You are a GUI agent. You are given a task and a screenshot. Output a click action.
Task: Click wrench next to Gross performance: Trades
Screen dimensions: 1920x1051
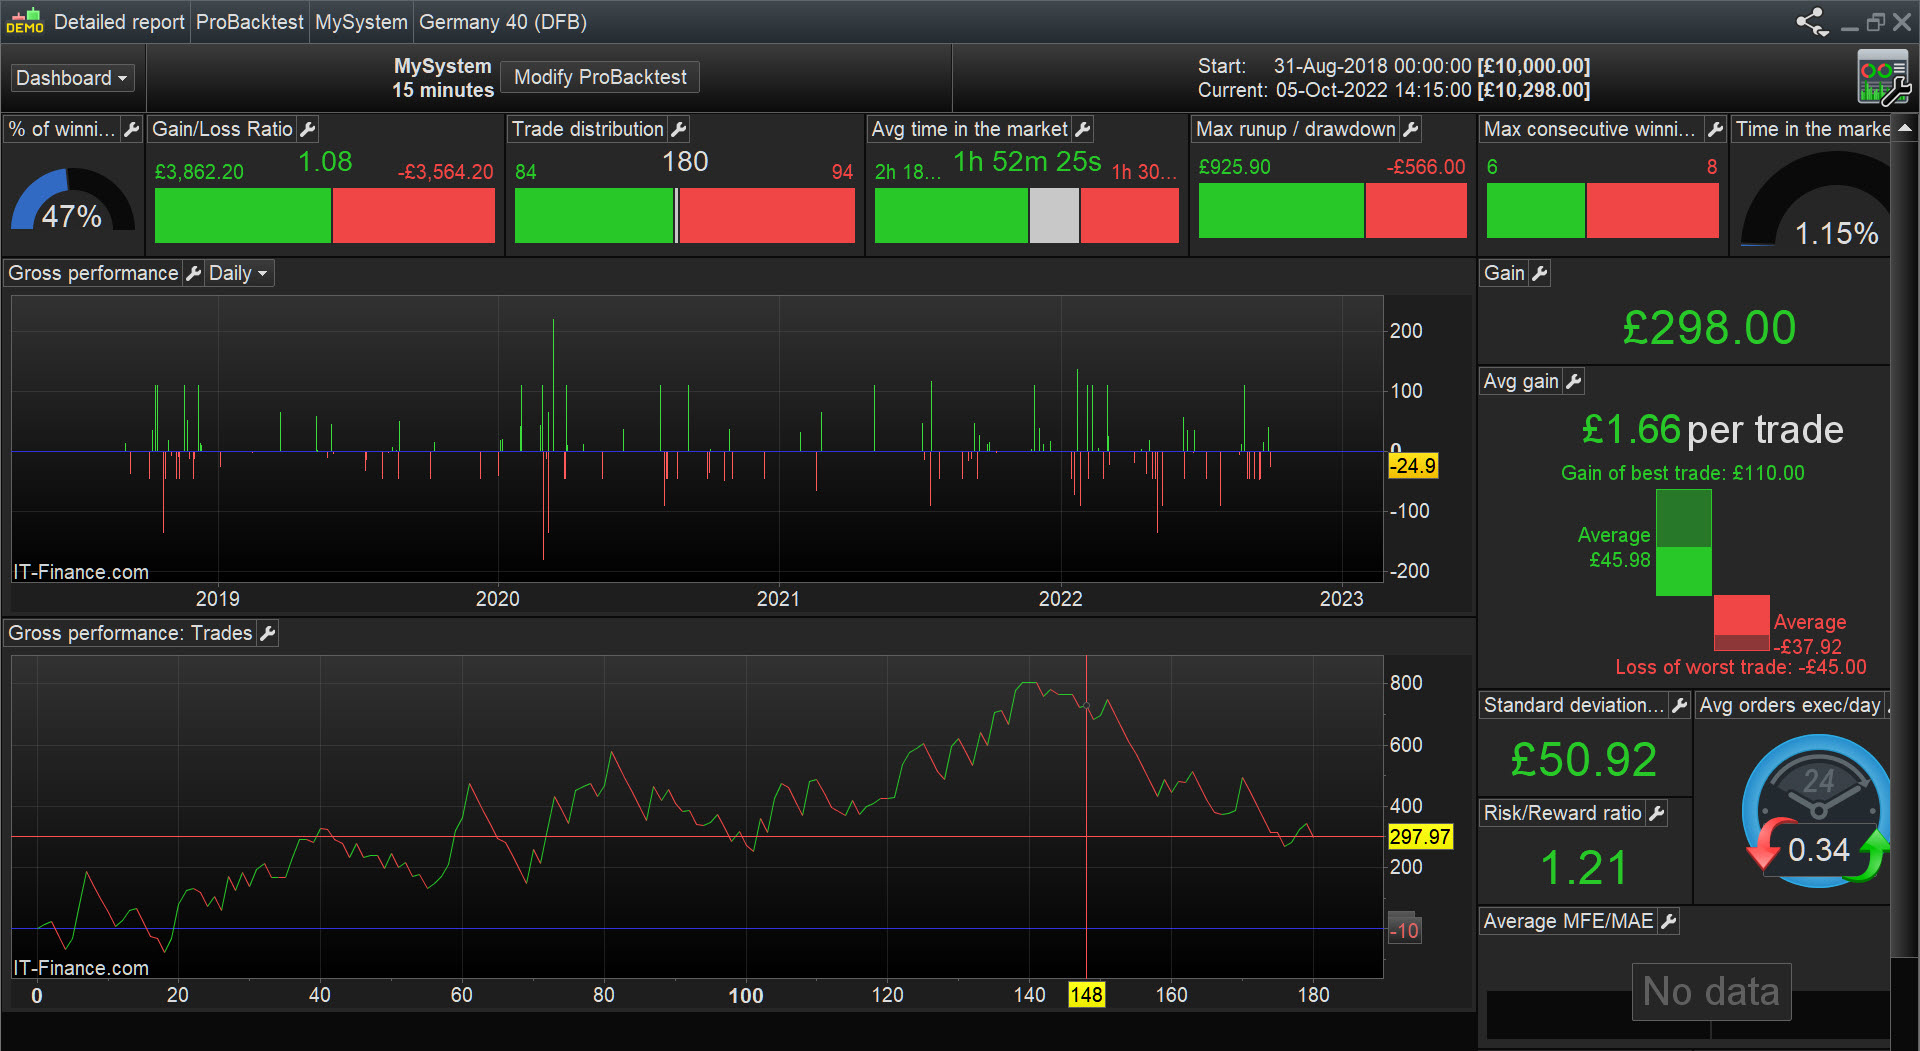click(x=267, y=633)
